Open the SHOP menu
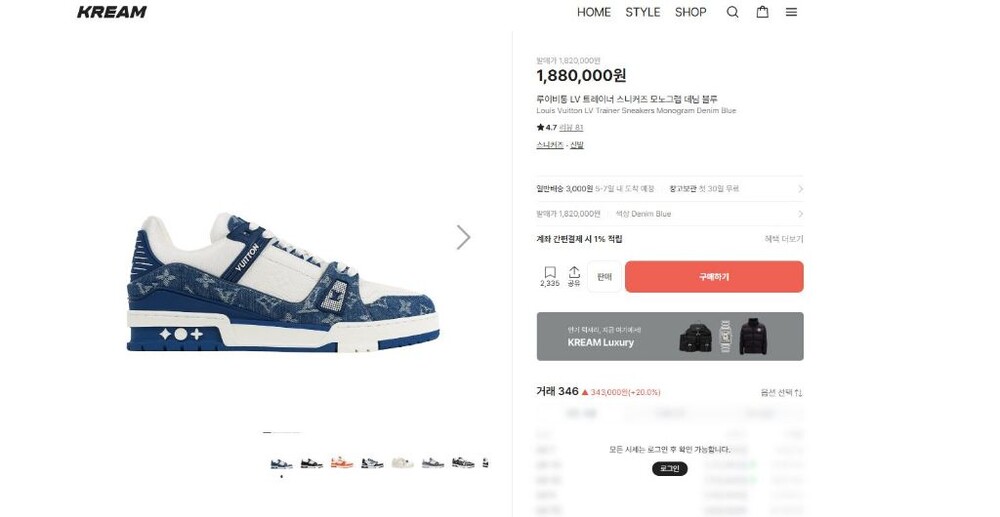This screenshot has height=517, width=1000. click(x=691, y=12)
